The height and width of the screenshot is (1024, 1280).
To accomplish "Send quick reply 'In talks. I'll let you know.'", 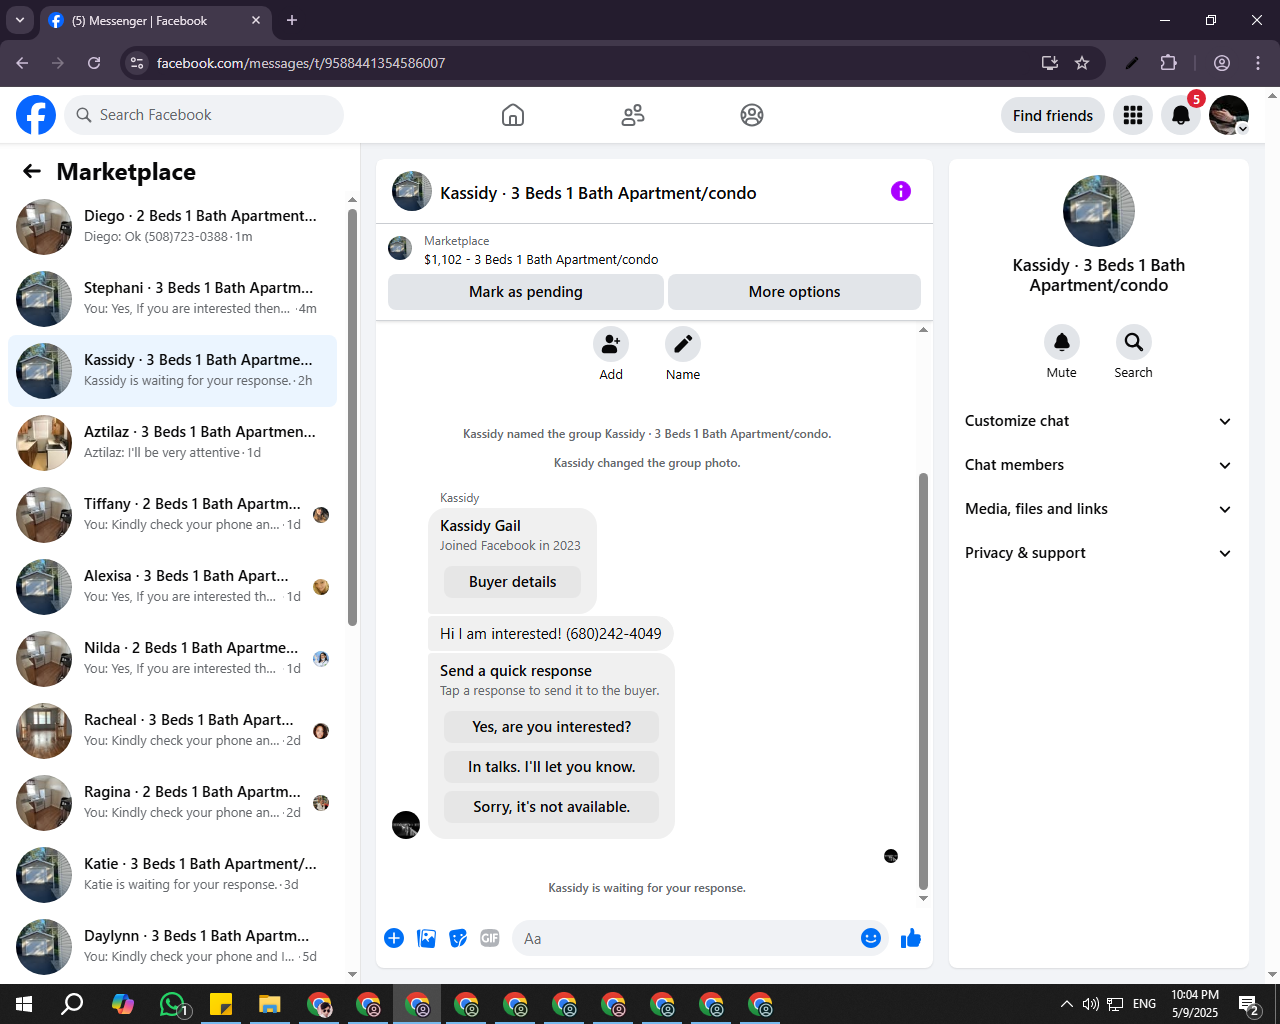I will click(552, 767).
